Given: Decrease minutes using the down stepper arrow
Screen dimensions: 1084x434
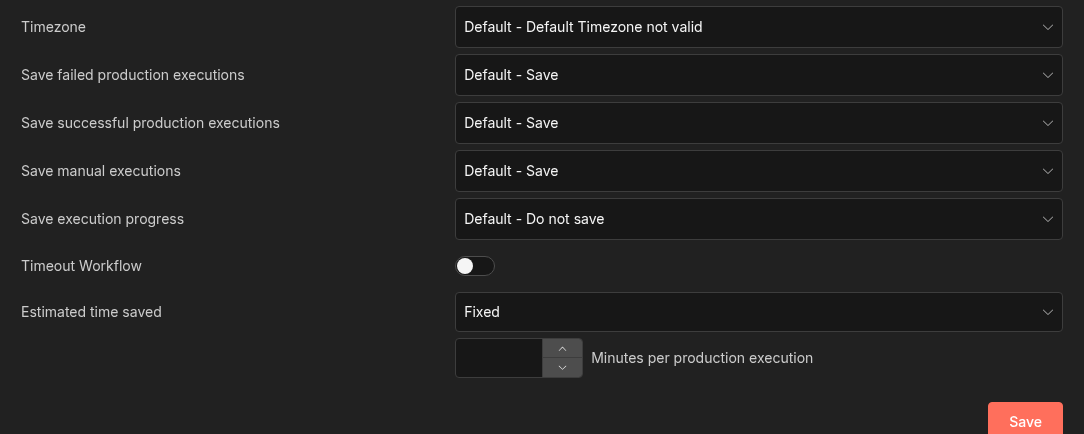Looking at the screenshot, I should coord(562,368).
